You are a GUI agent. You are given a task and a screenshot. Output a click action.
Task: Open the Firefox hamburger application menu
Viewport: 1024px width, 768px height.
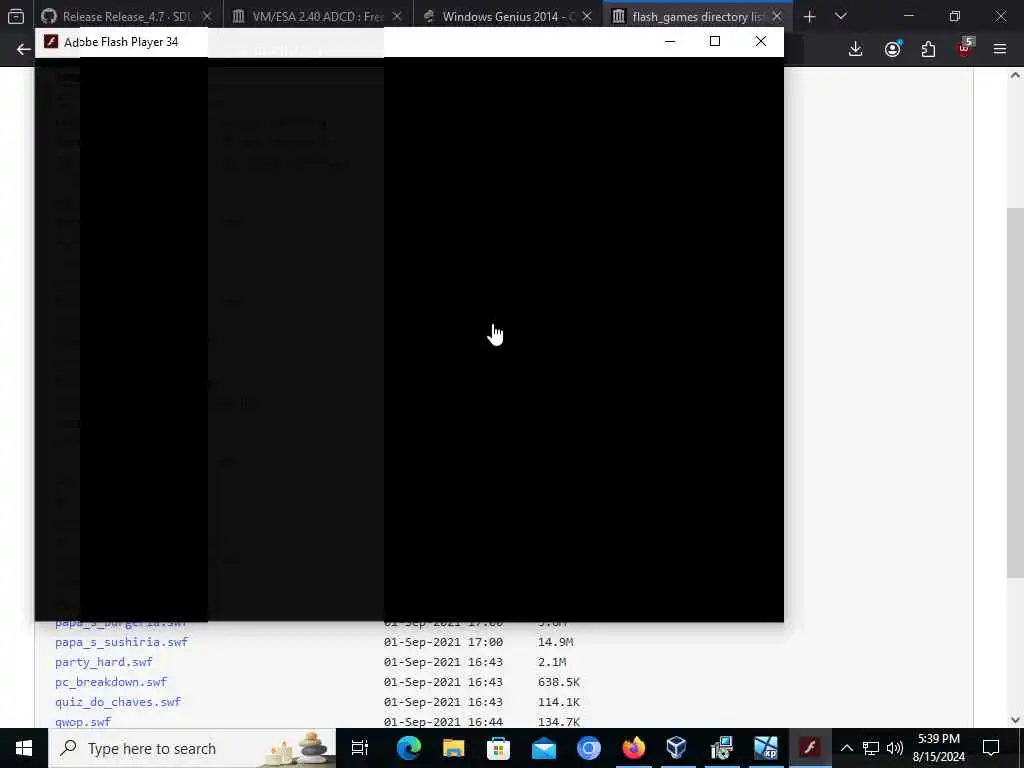point(1000,49)
